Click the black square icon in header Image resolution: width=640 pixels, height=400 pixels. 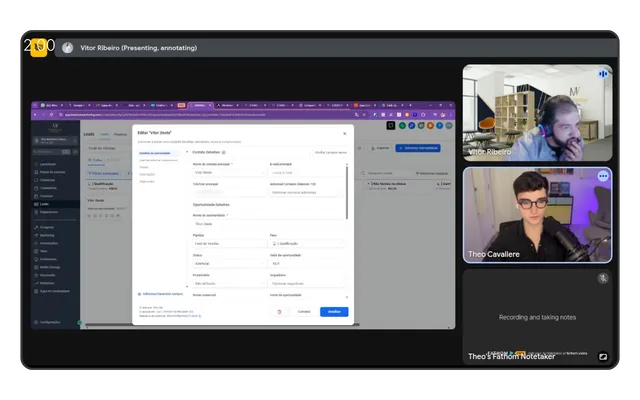click(391, 126)
